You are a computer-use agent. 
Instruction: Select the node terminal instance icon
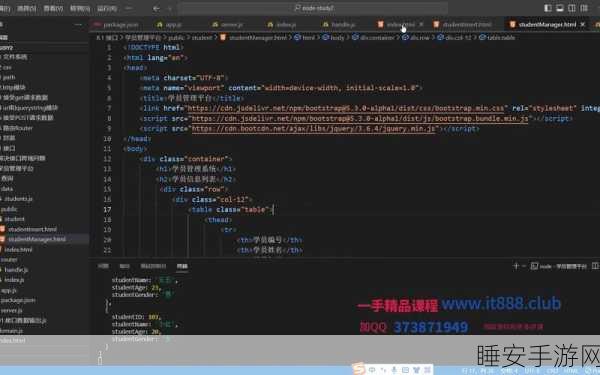tap(534, 266)
